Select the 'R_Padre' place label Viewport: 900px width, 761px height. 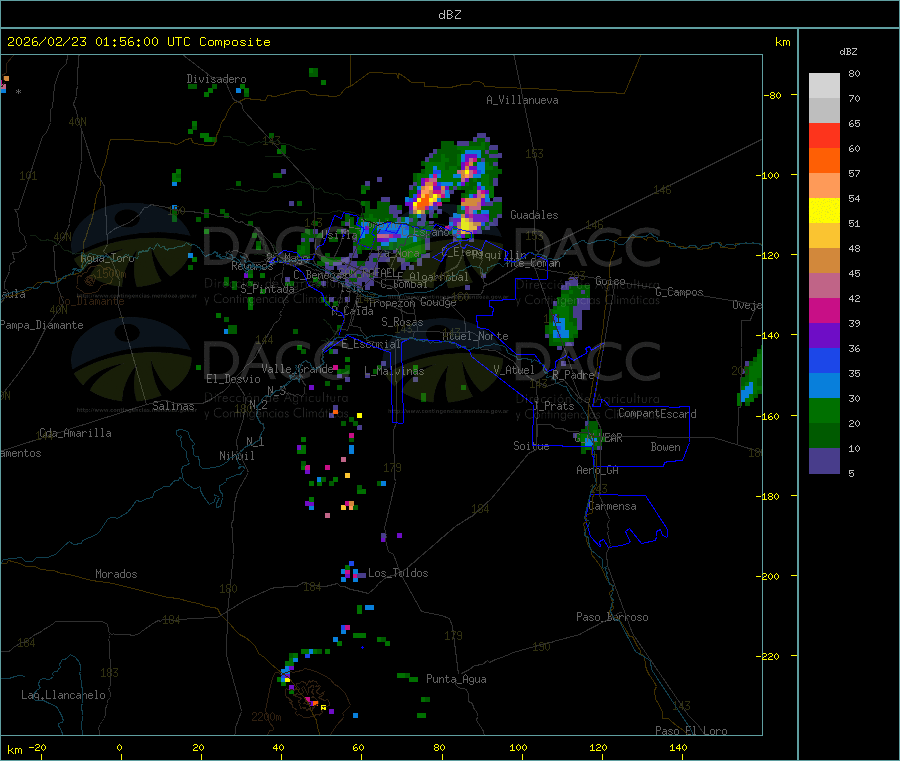[x=573, y=375]
